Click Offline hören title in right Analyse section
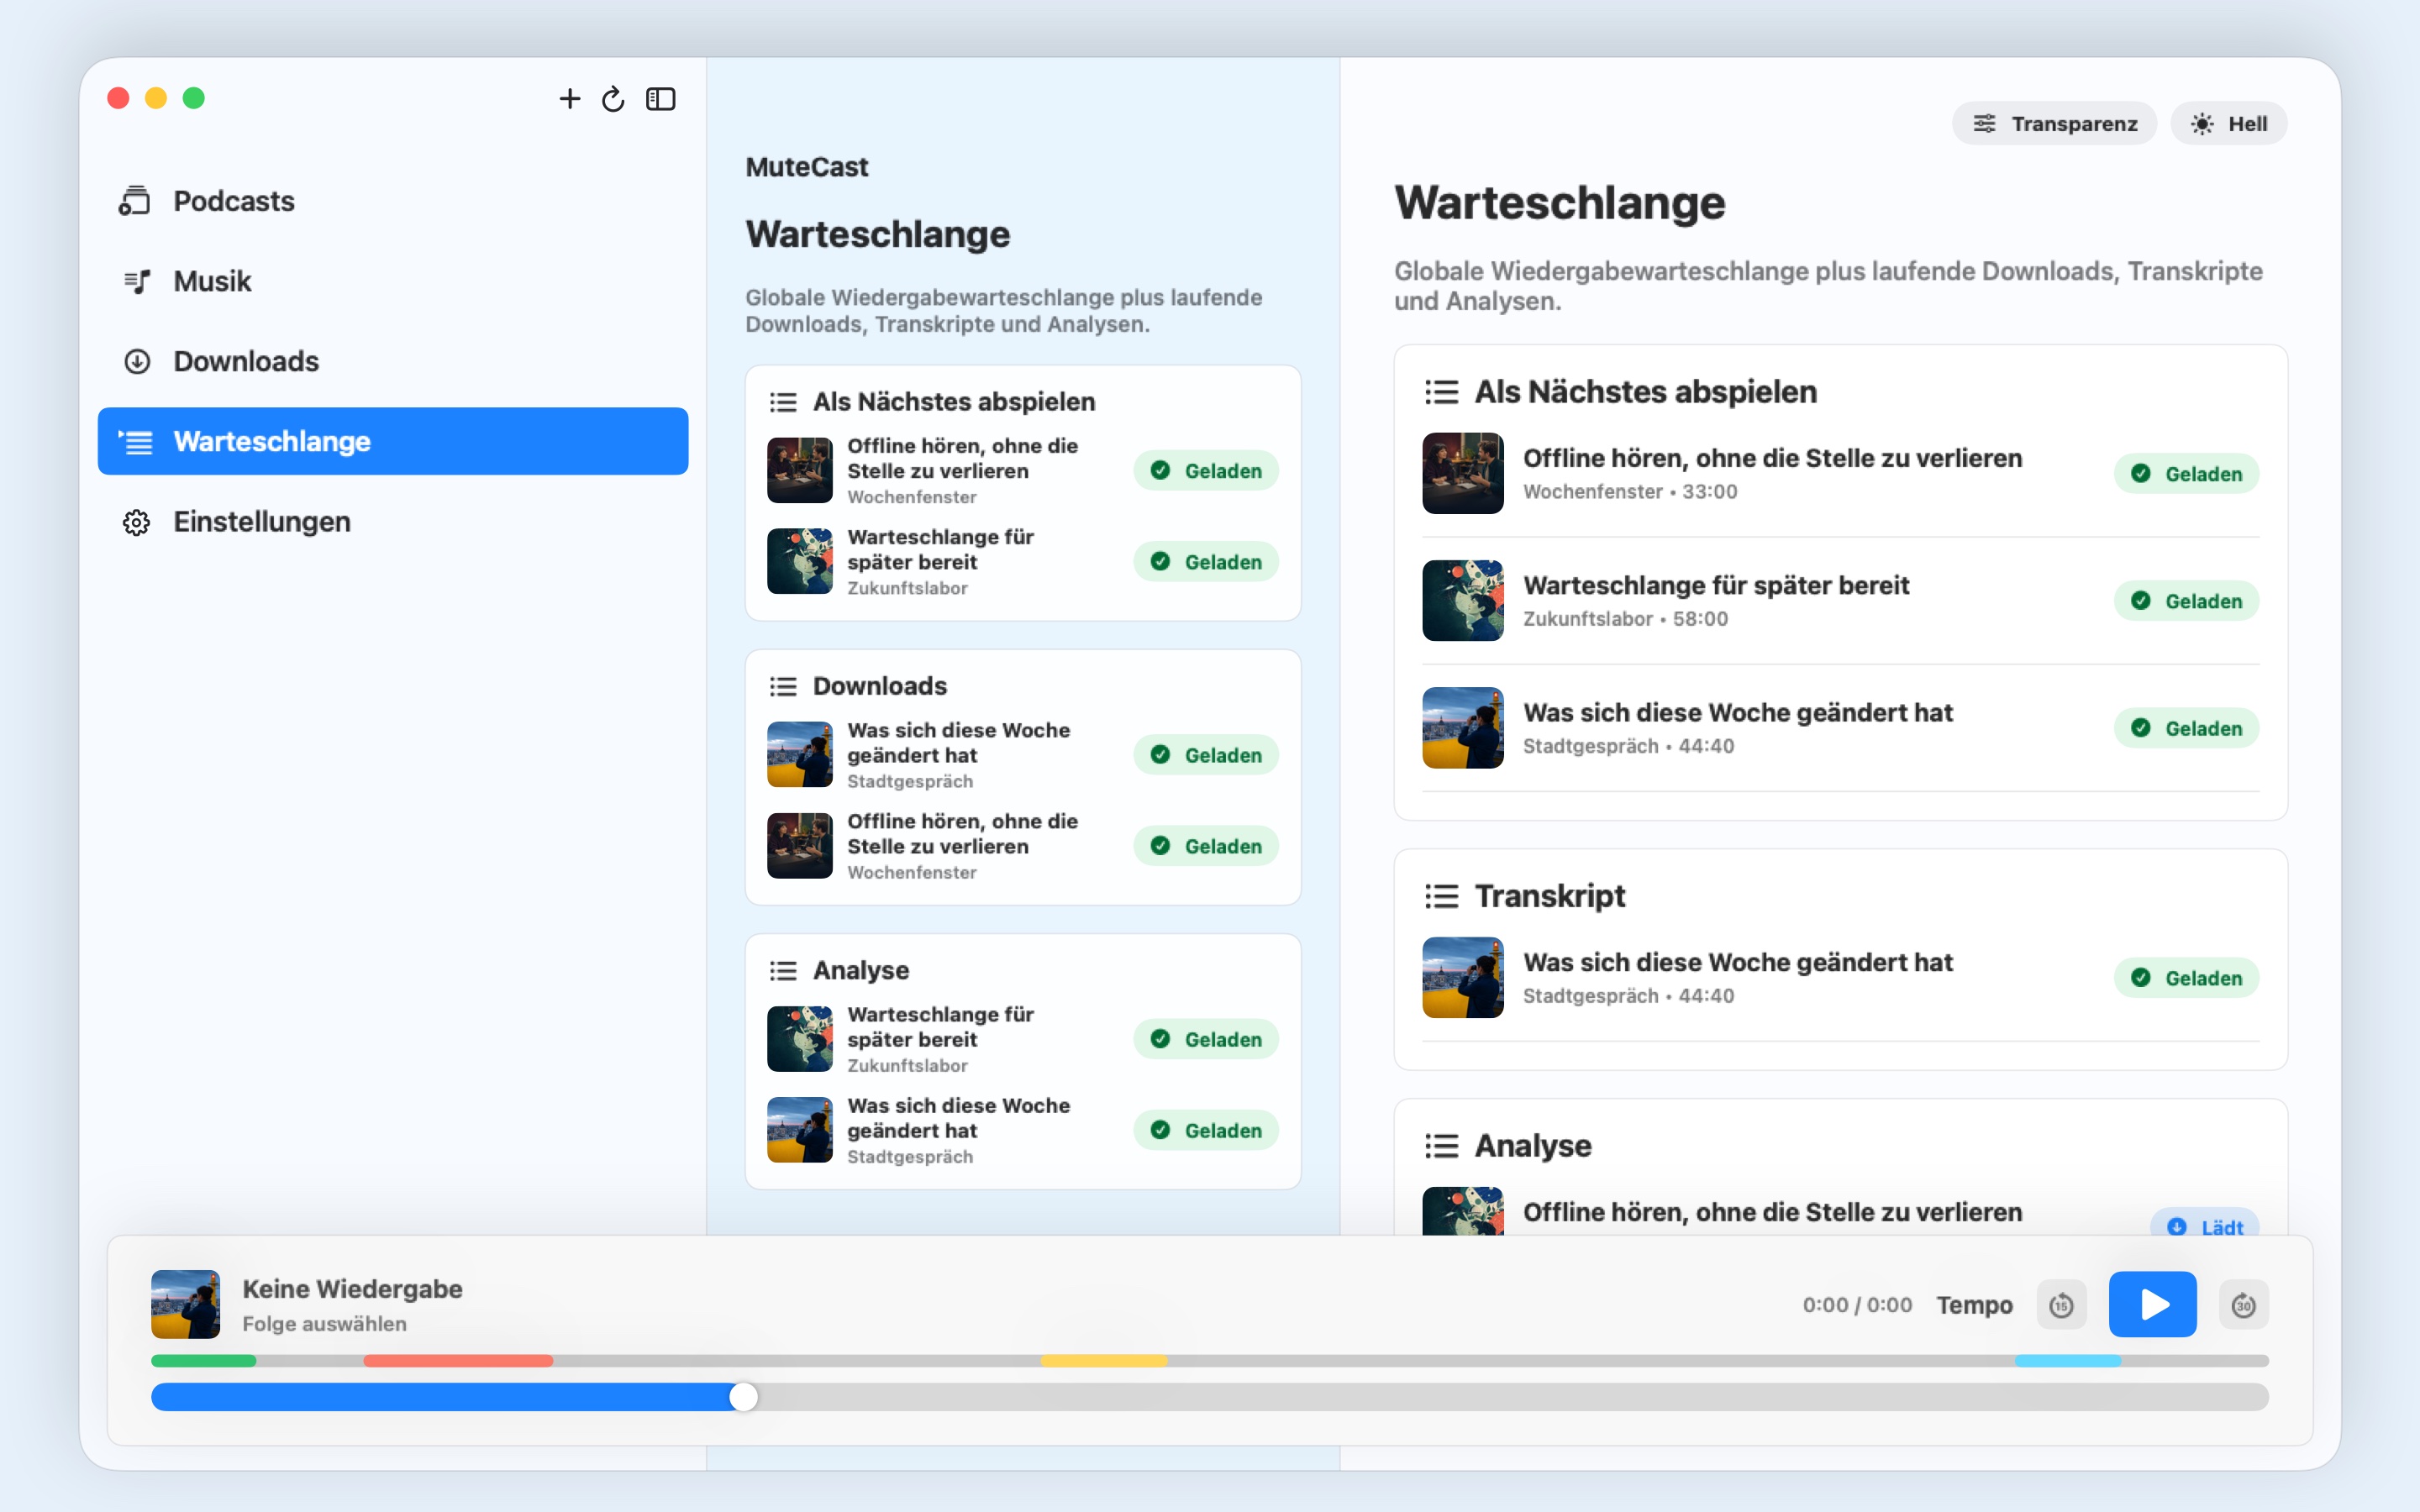The image size is (2420, 1512). click(1772, 1212)
